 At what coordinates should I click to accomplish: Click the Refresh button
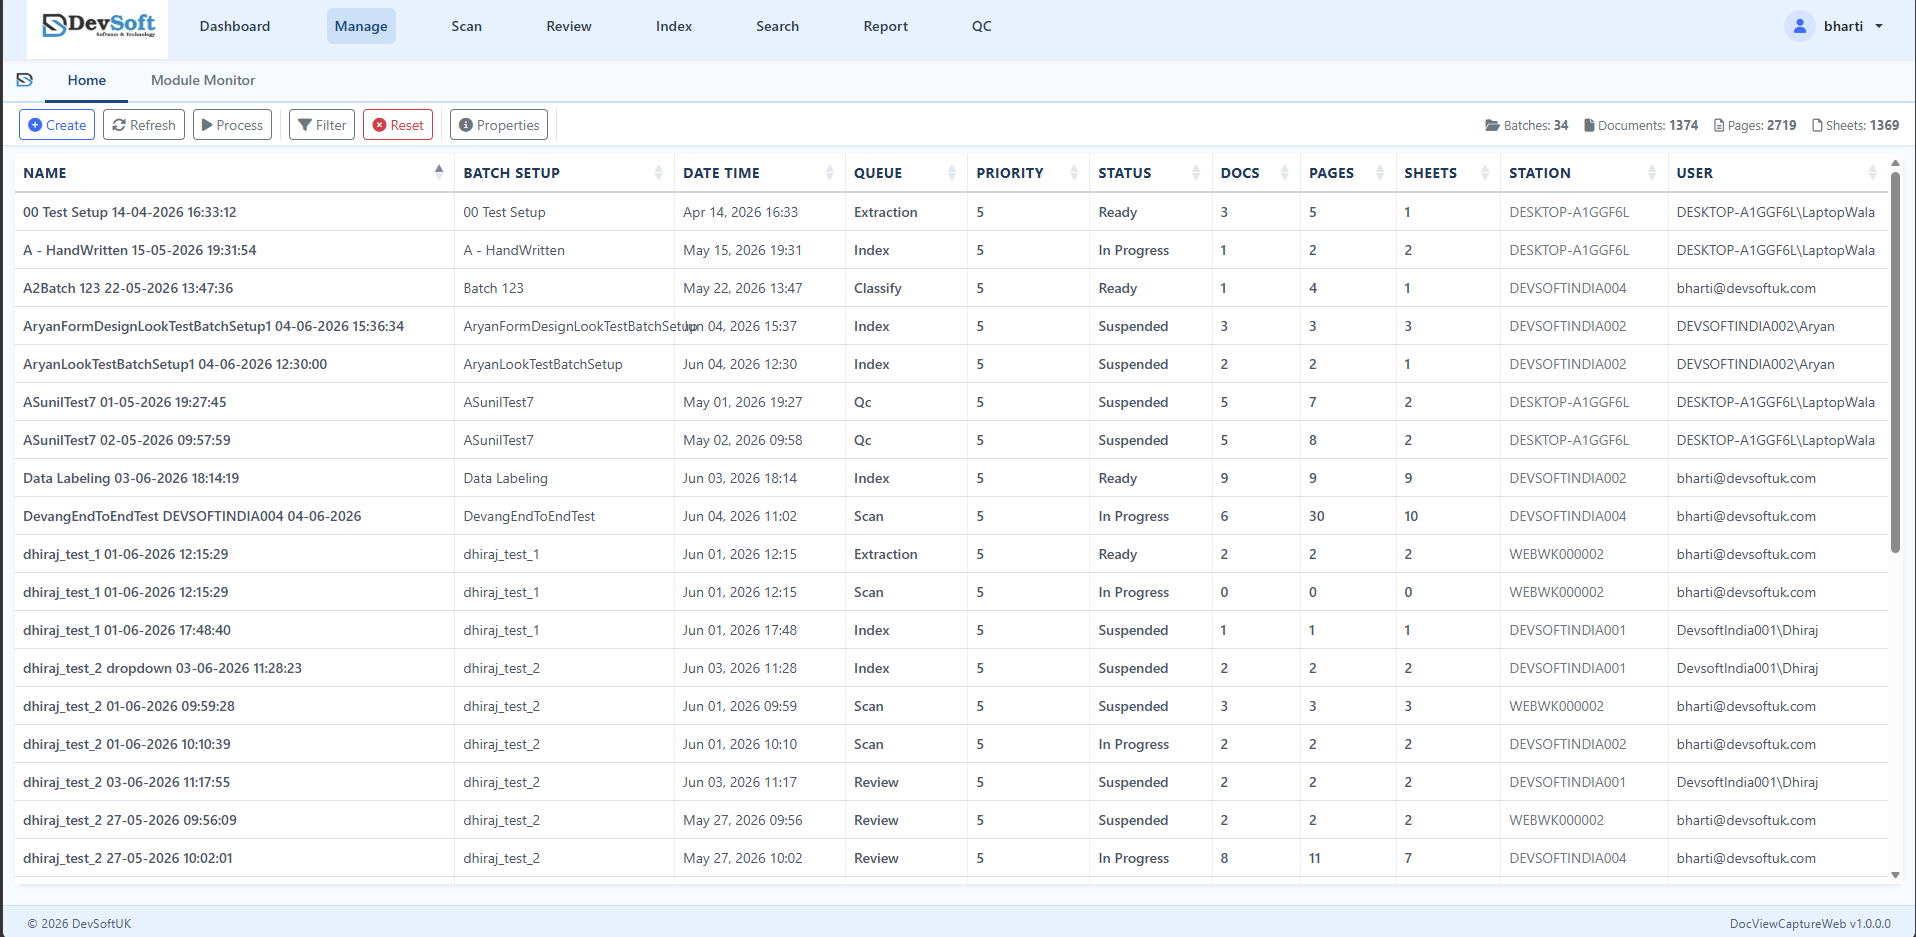coord(144,125)
